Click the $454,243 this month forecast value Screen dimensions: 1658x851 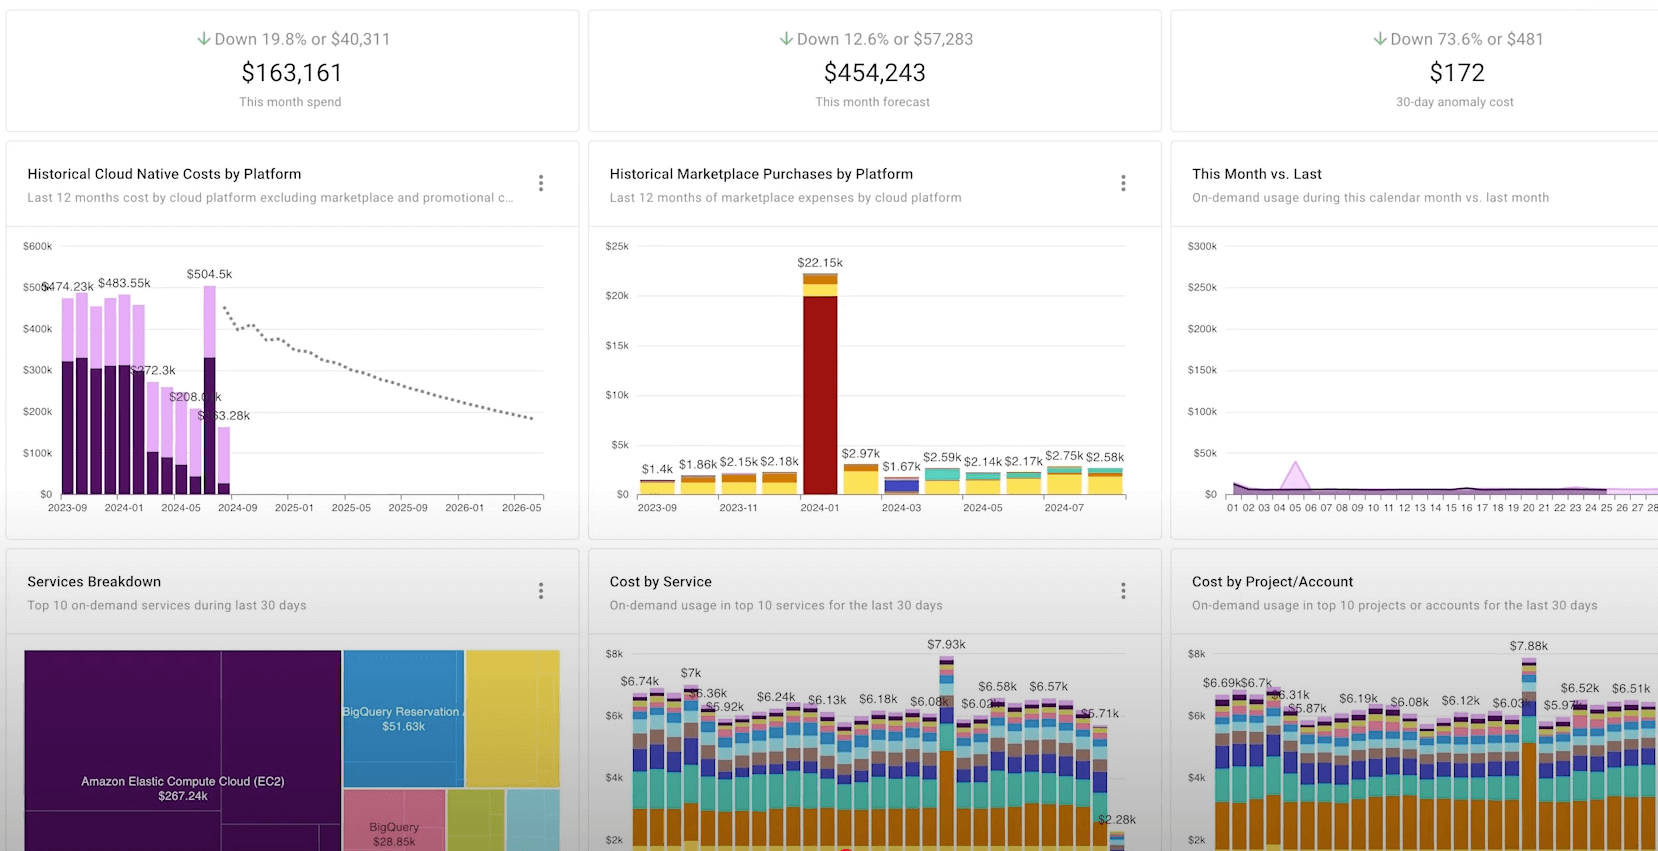875,73
